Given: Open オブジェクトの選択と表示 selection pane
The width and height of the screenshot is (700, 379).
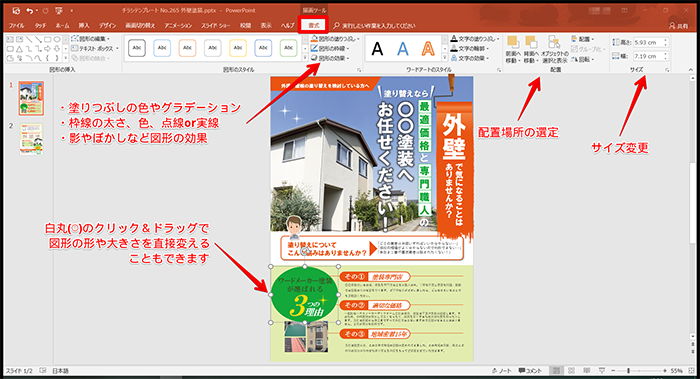Looking at the screenshot, I should point(554,49).
